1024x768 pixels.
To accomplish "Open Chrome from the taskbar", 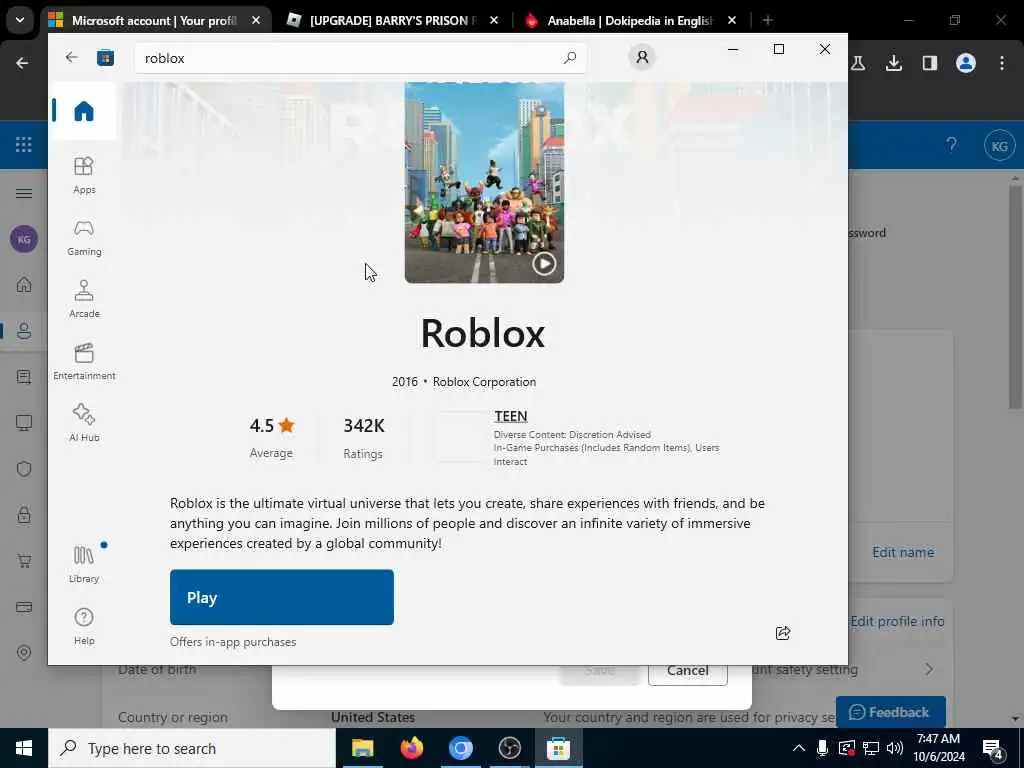I will pos(460,748).
